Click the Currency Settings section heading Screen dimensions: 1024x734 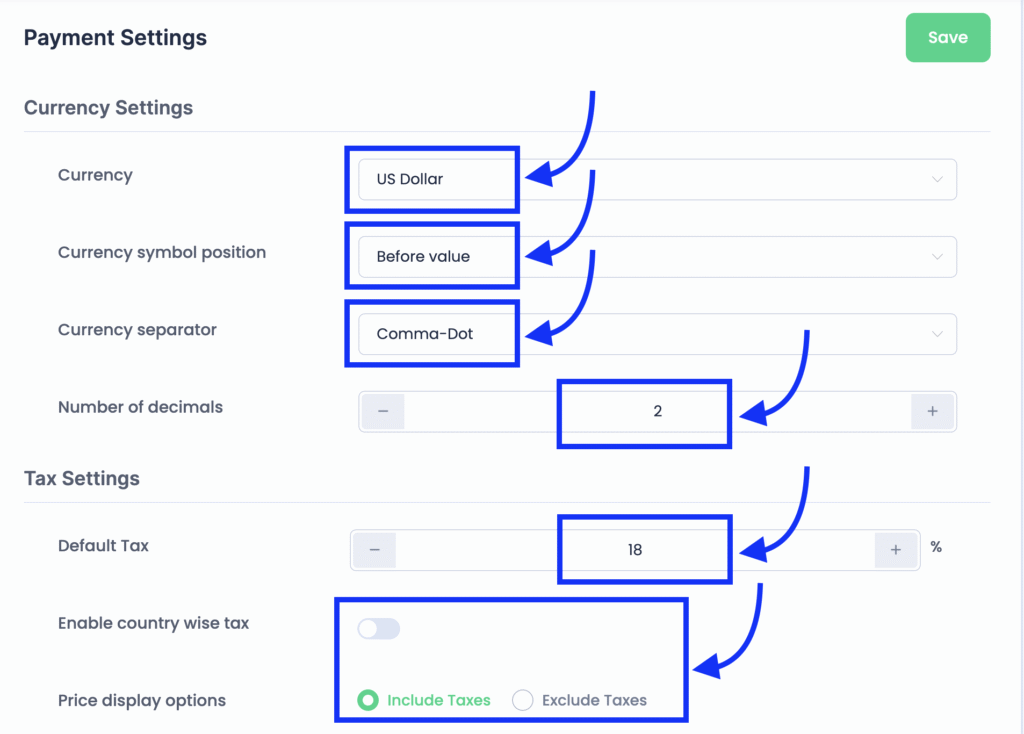[x=108, y=108]
